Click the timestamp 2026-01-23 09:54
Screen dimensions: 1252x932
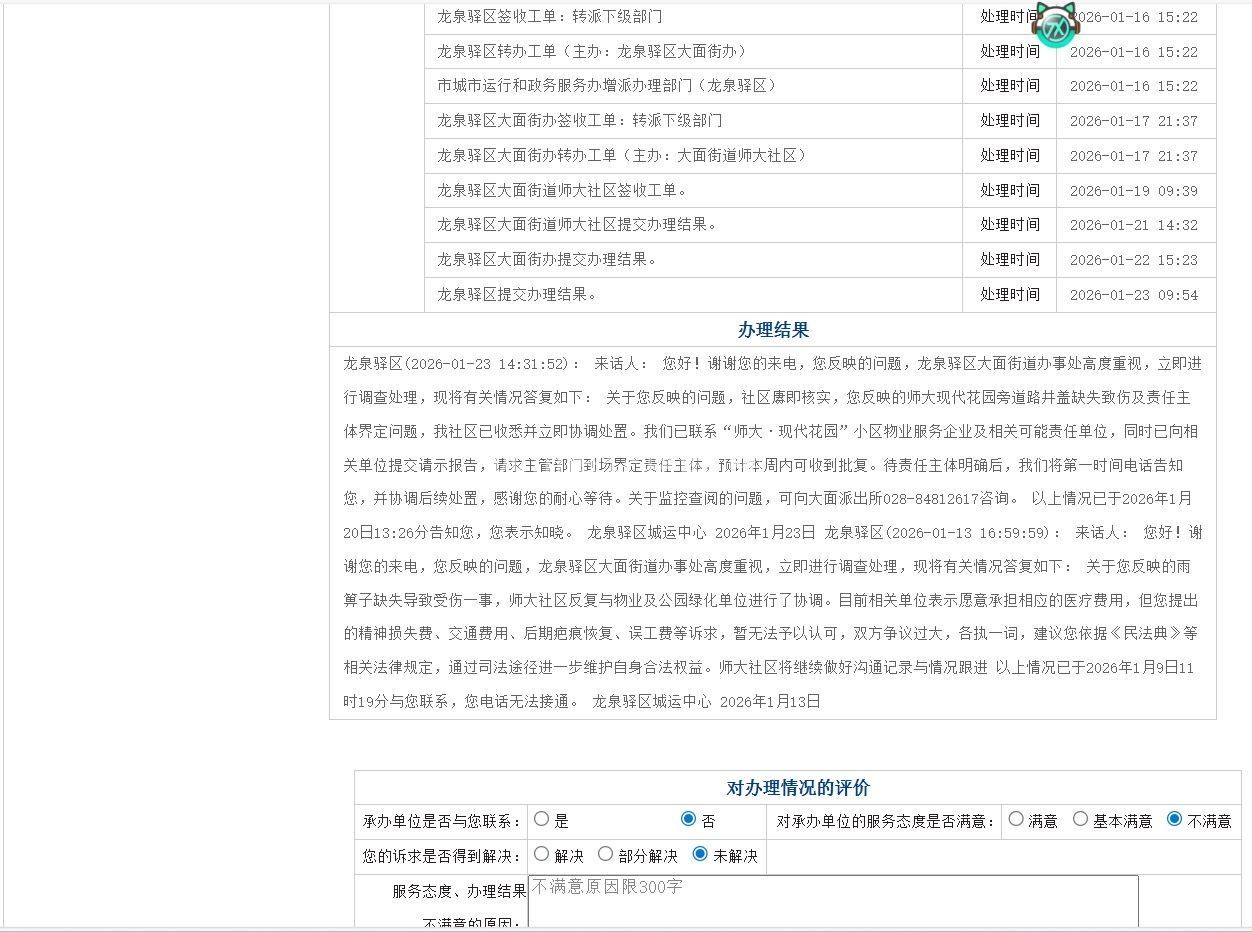click(1133, 295)
